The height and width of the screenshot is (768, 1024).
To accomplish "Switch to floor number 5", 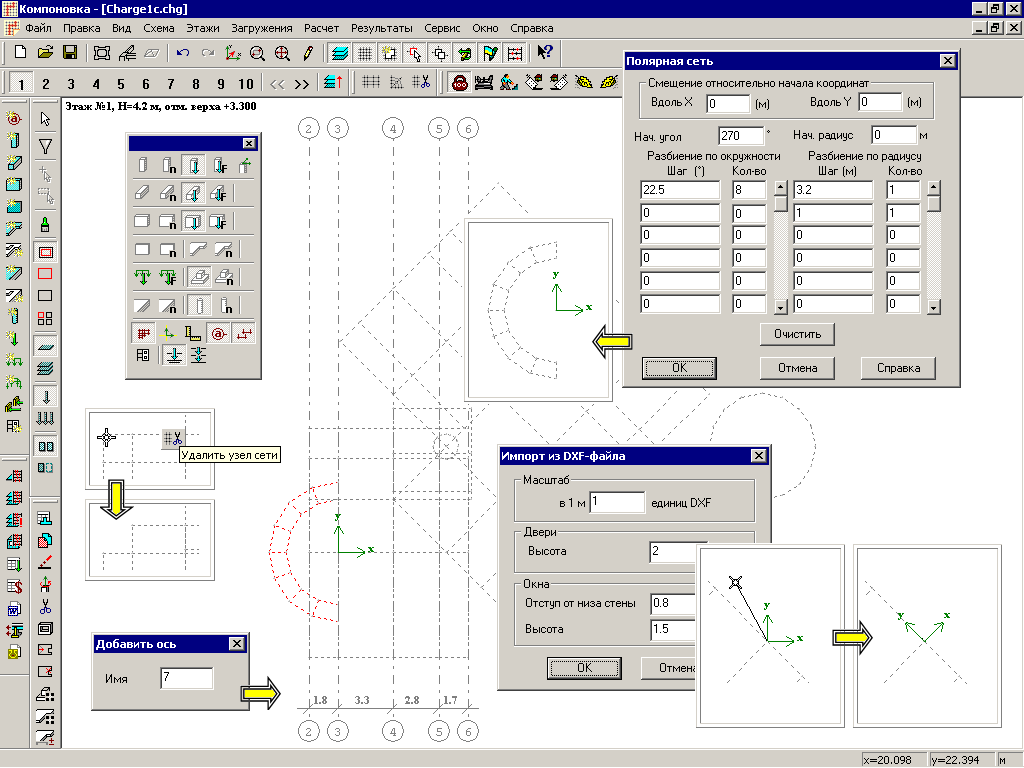I will [120, 83].
